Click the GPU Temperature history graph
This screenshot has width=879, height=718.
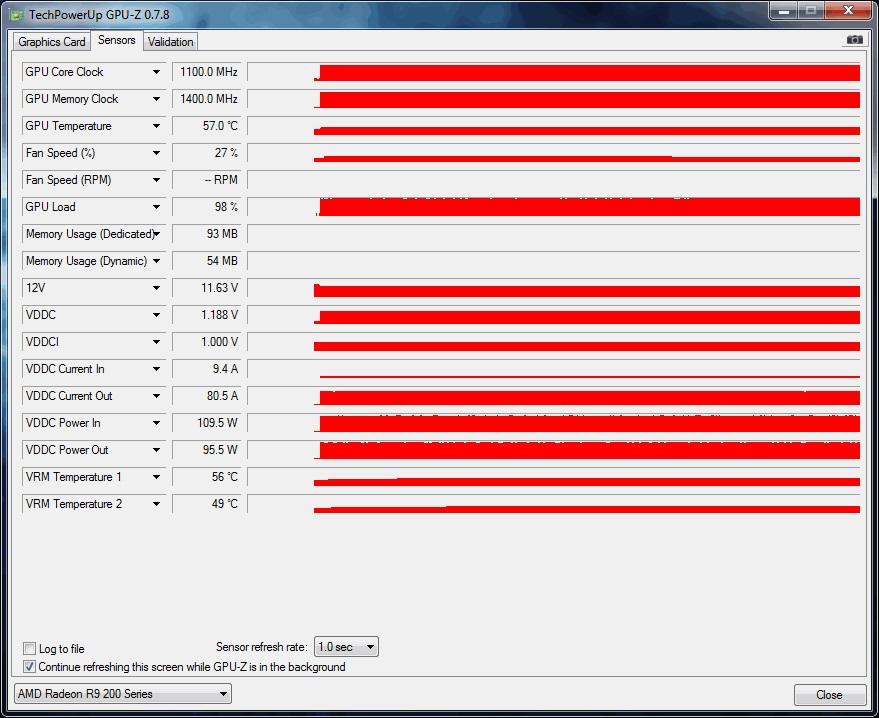[554, 126]
